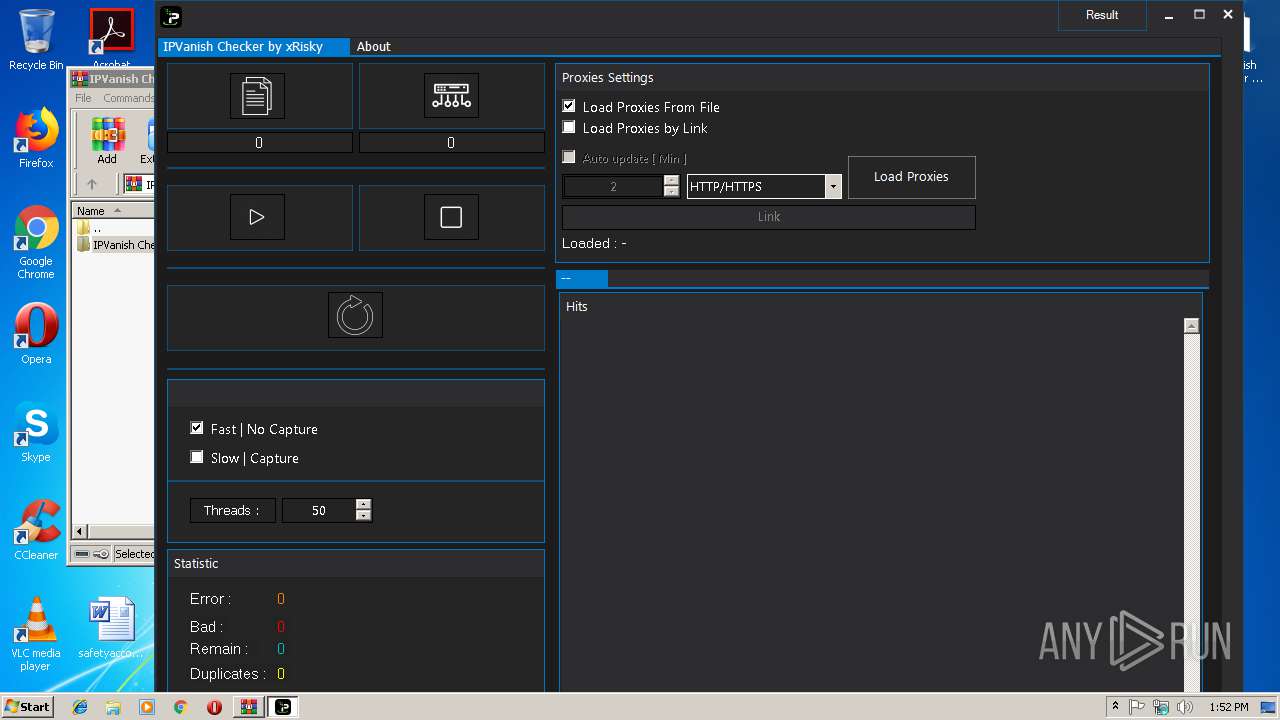Click the proxies network icon button
The image size is (1280, 720).
click(x=451, y=96)
